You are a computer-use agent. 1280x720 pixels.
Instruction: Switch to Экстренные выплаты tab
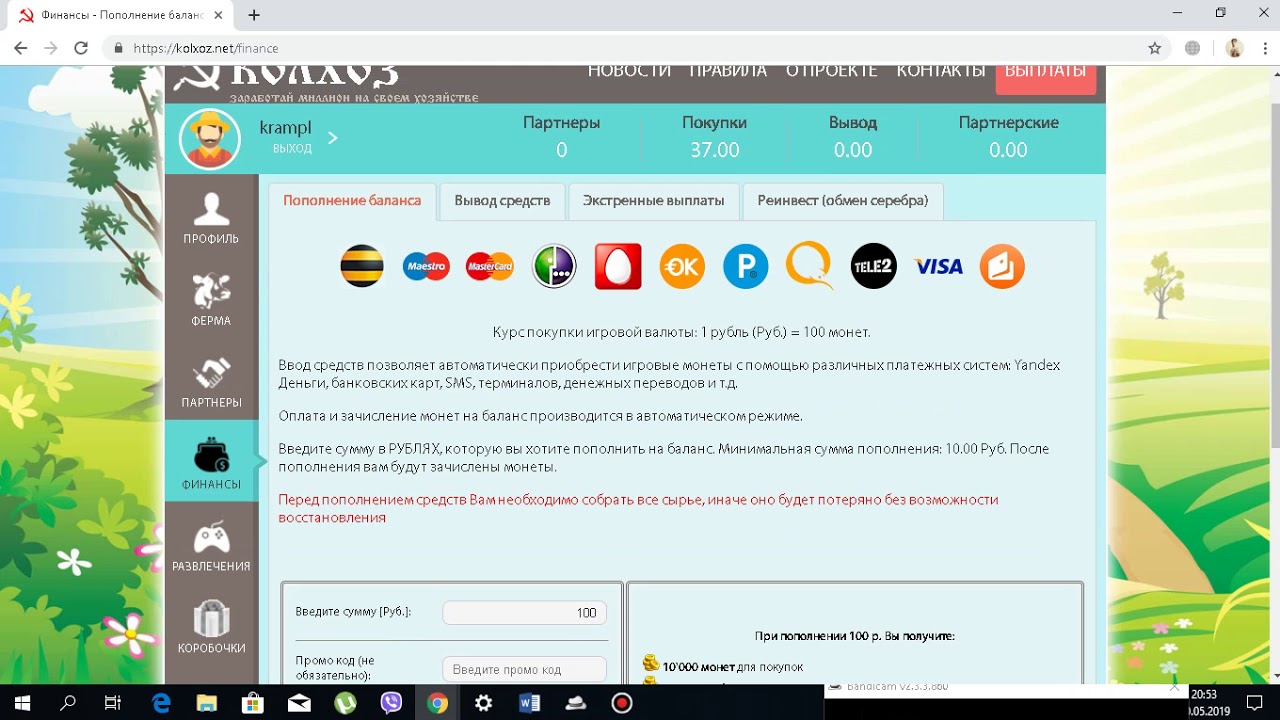653,200
